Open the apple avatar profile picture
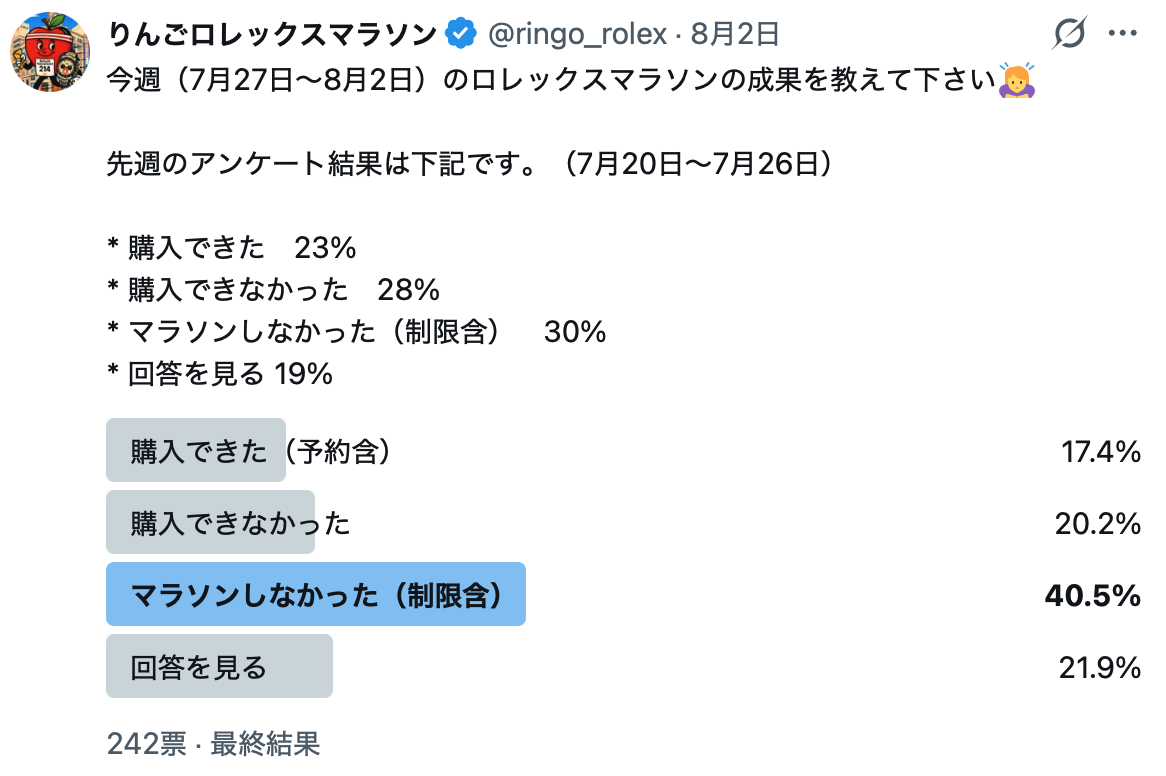Viewport: 1166px width, 776px height. tap(50, 51)
